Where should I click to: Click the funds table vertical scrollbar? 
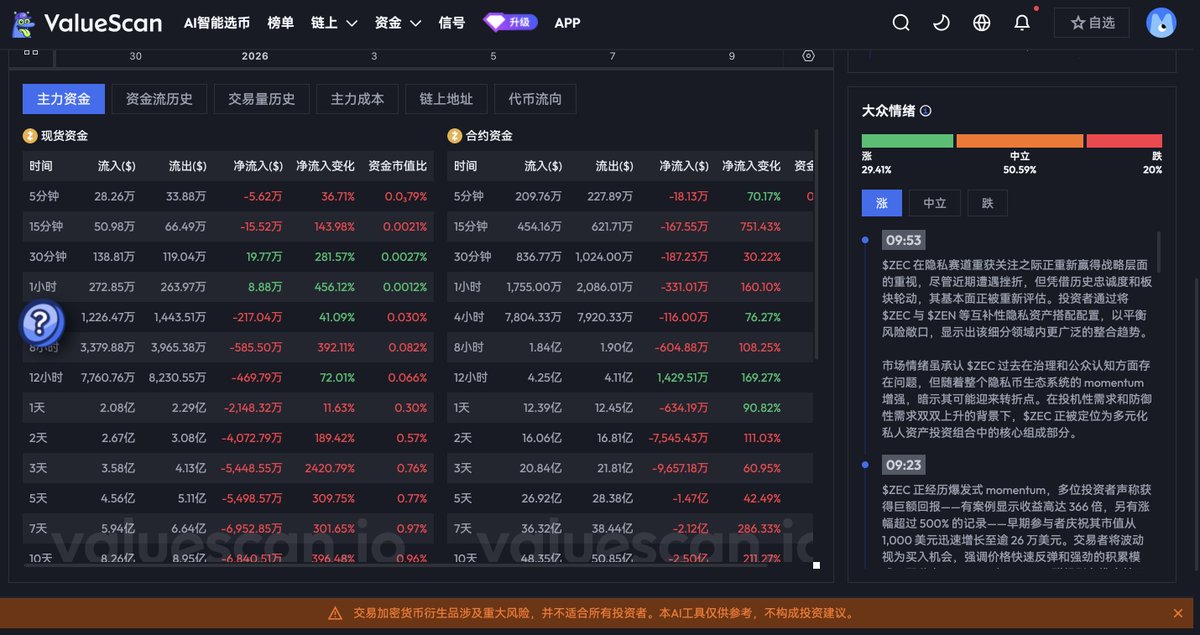(x=816, y=245)
